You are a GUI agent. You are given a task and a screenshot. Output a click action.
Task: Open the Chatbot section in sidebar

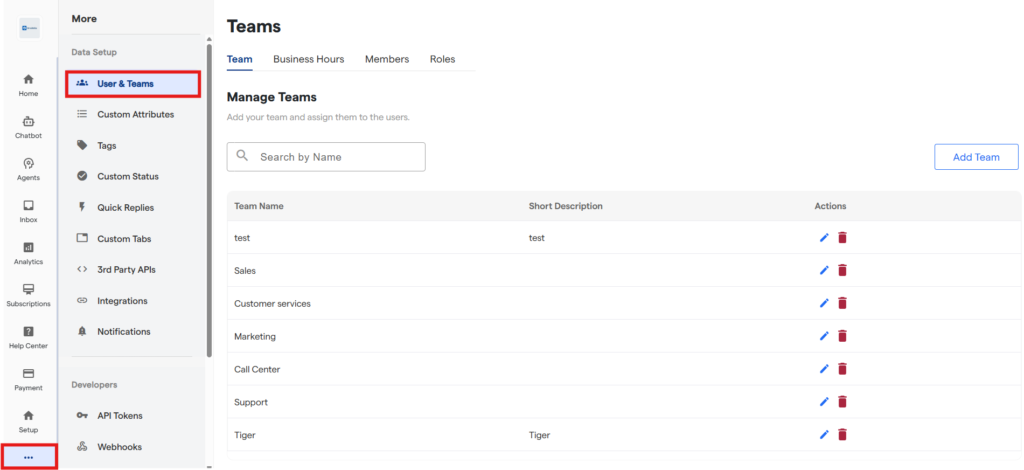(x=28, y=126)
